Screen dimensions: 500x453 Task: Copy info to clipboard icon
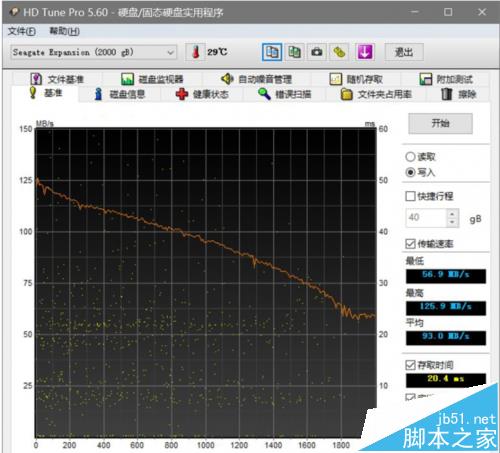point(272,52)
